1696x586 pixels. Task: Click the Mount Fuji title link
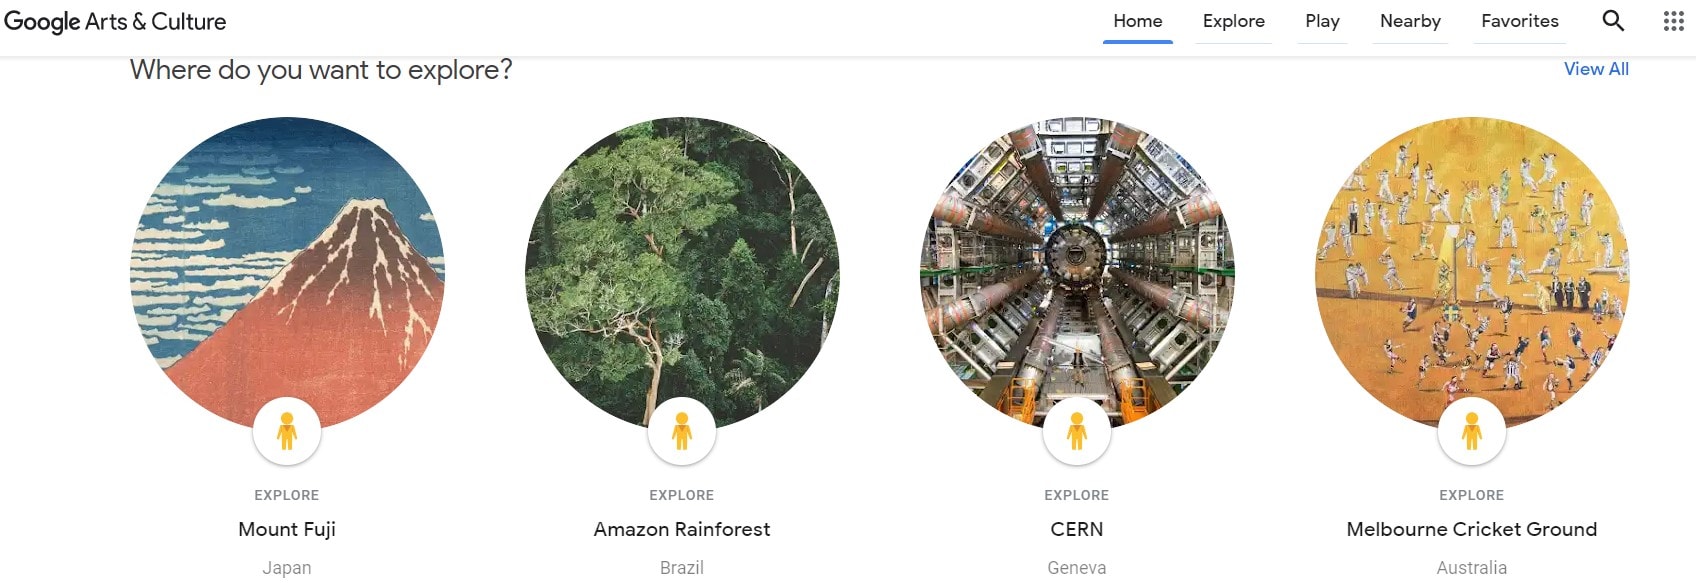287,529
